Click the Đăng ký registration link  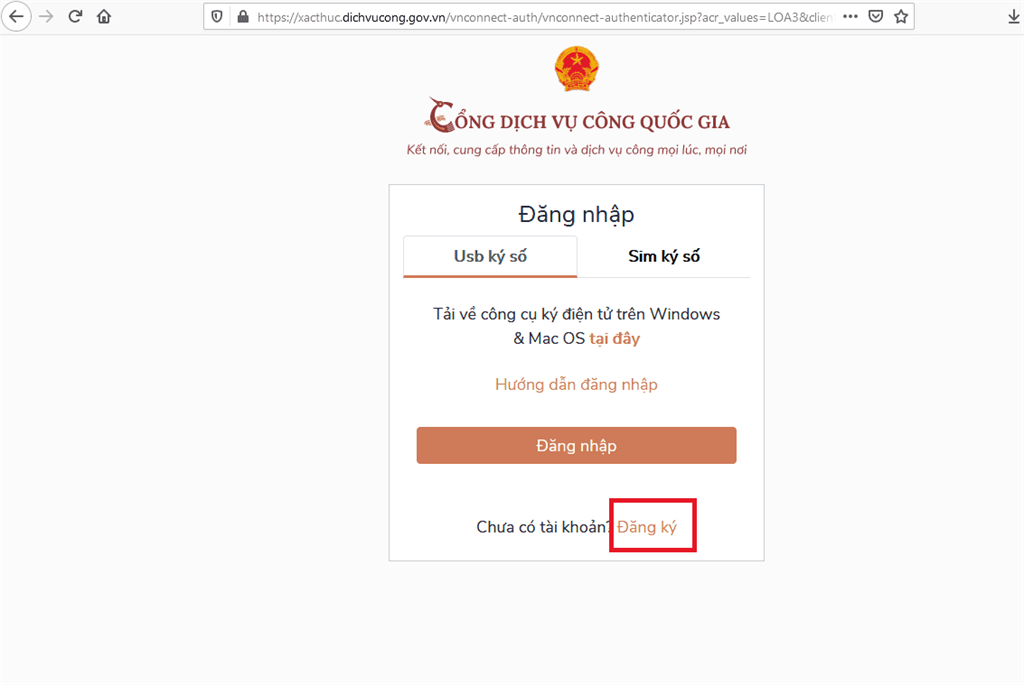(647, 527)
